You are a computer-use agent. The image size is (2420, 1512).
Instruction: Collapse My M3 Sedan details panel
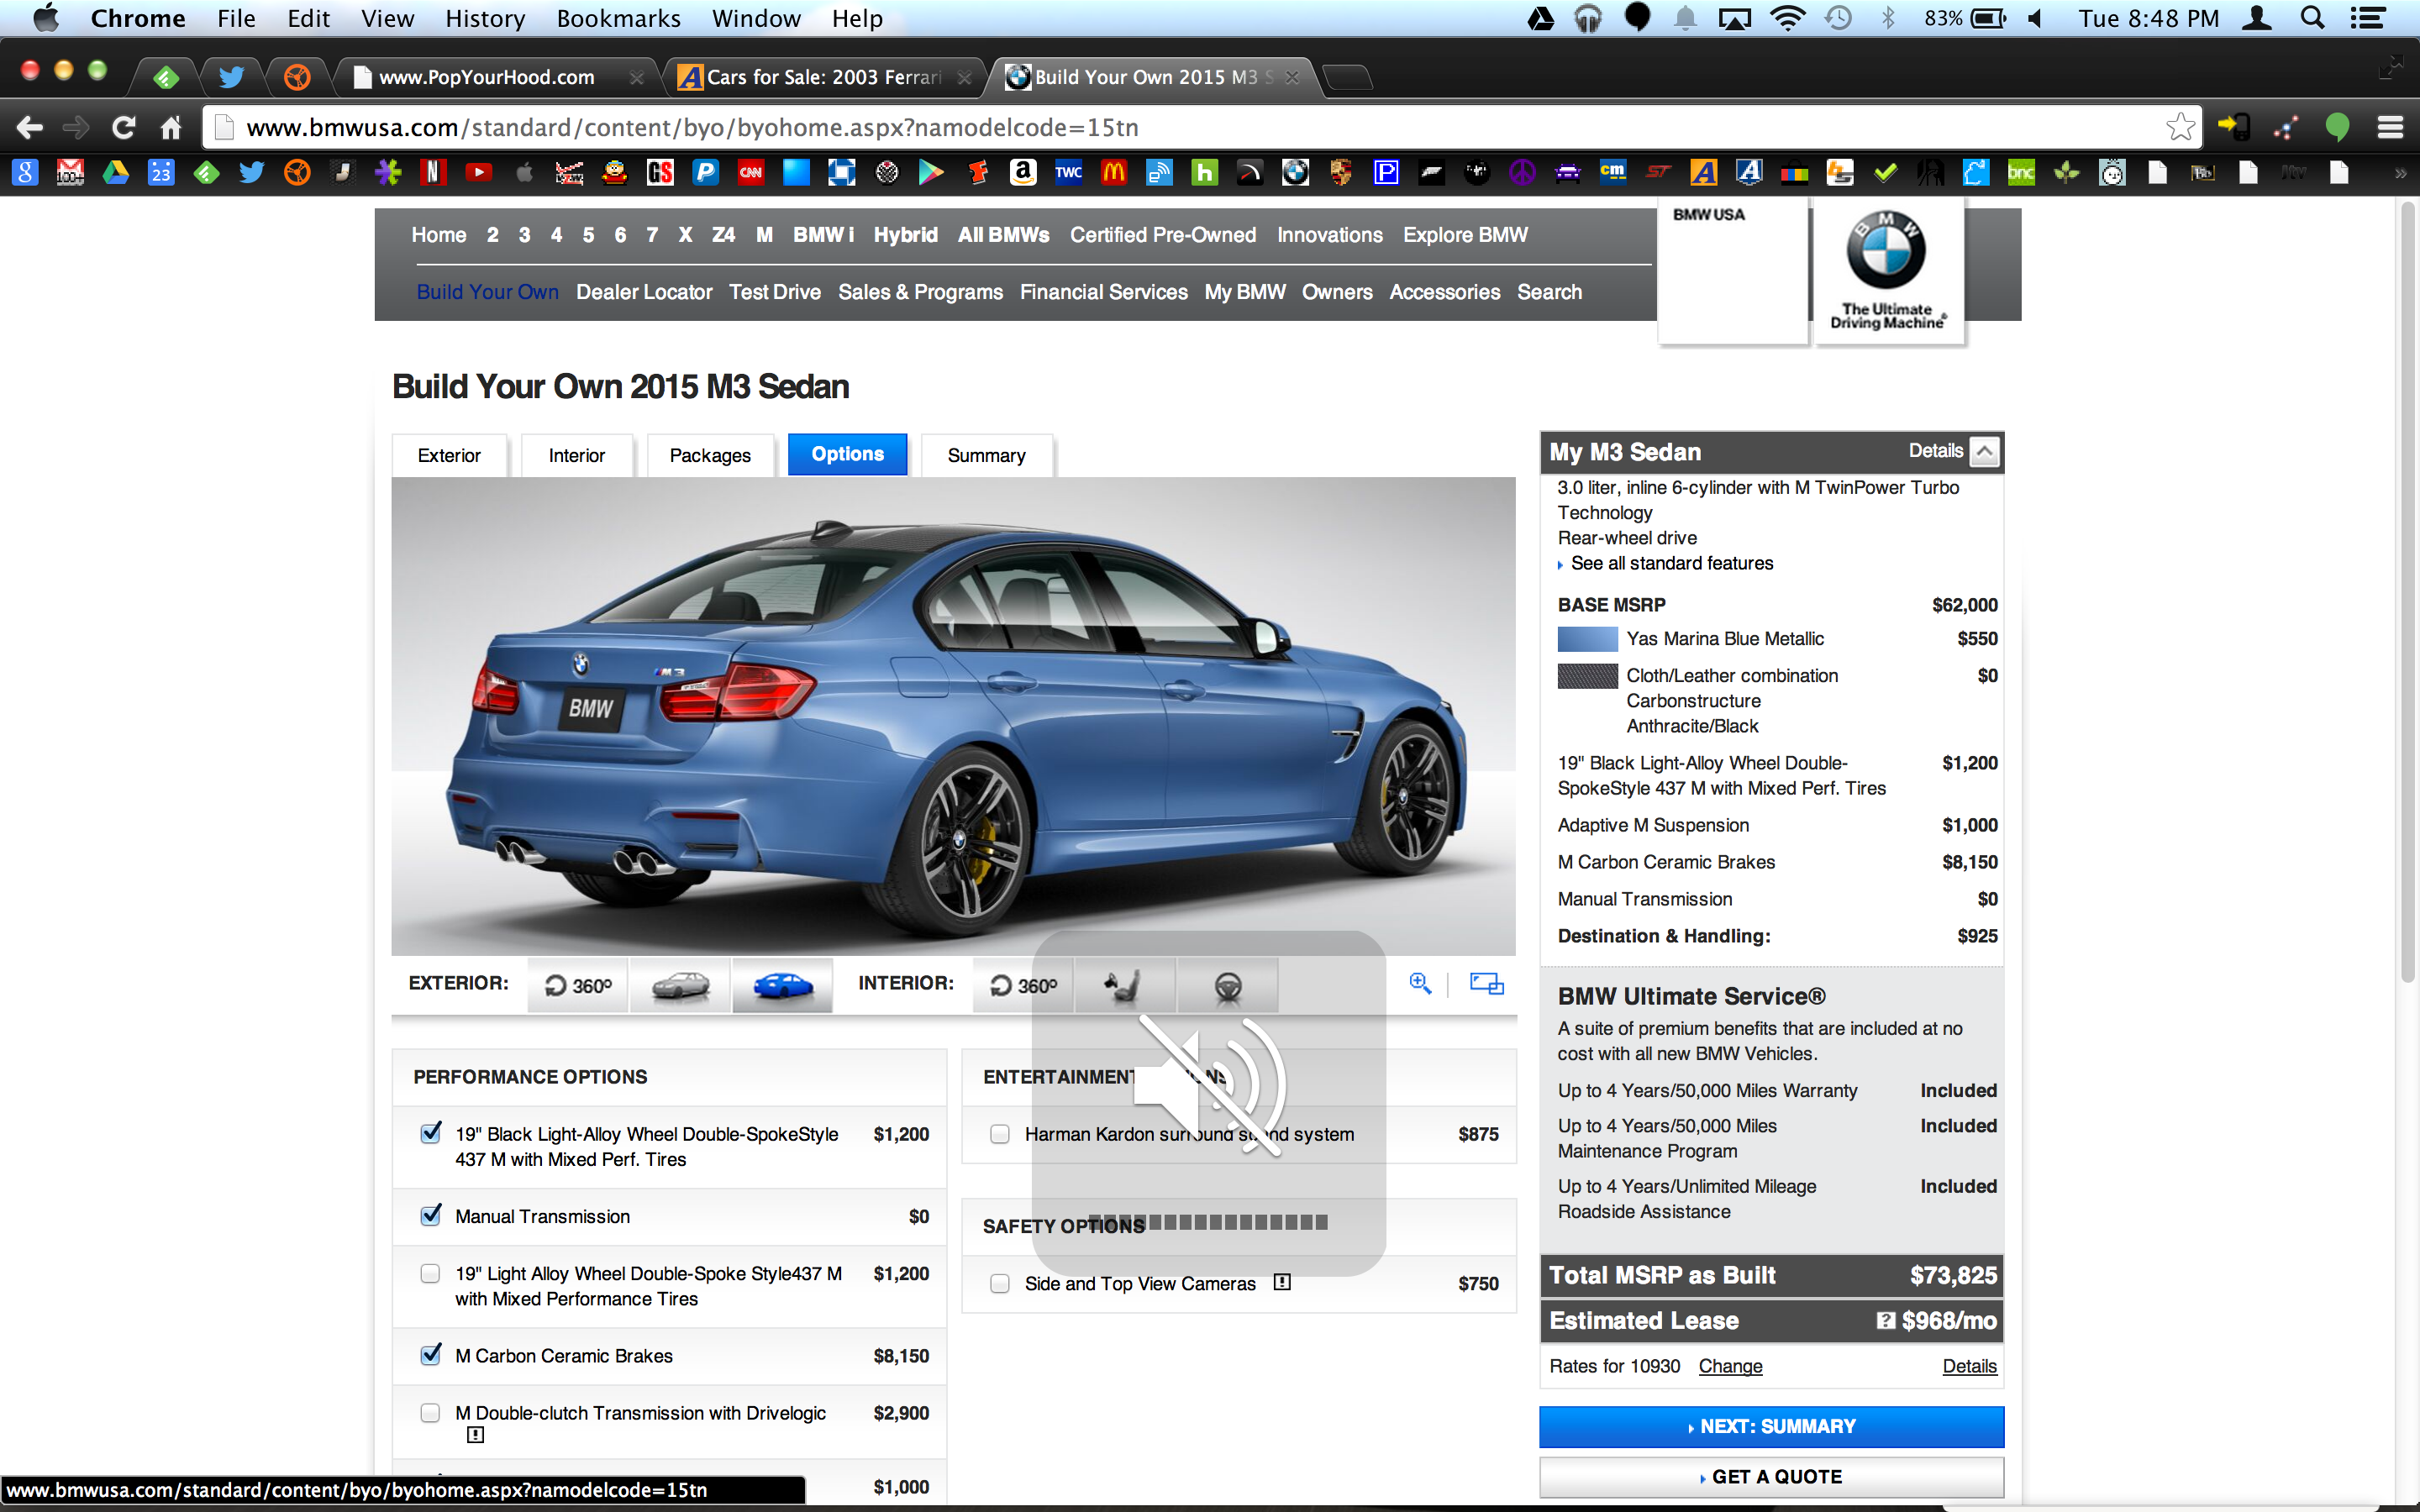click(x=1984, y=451)
